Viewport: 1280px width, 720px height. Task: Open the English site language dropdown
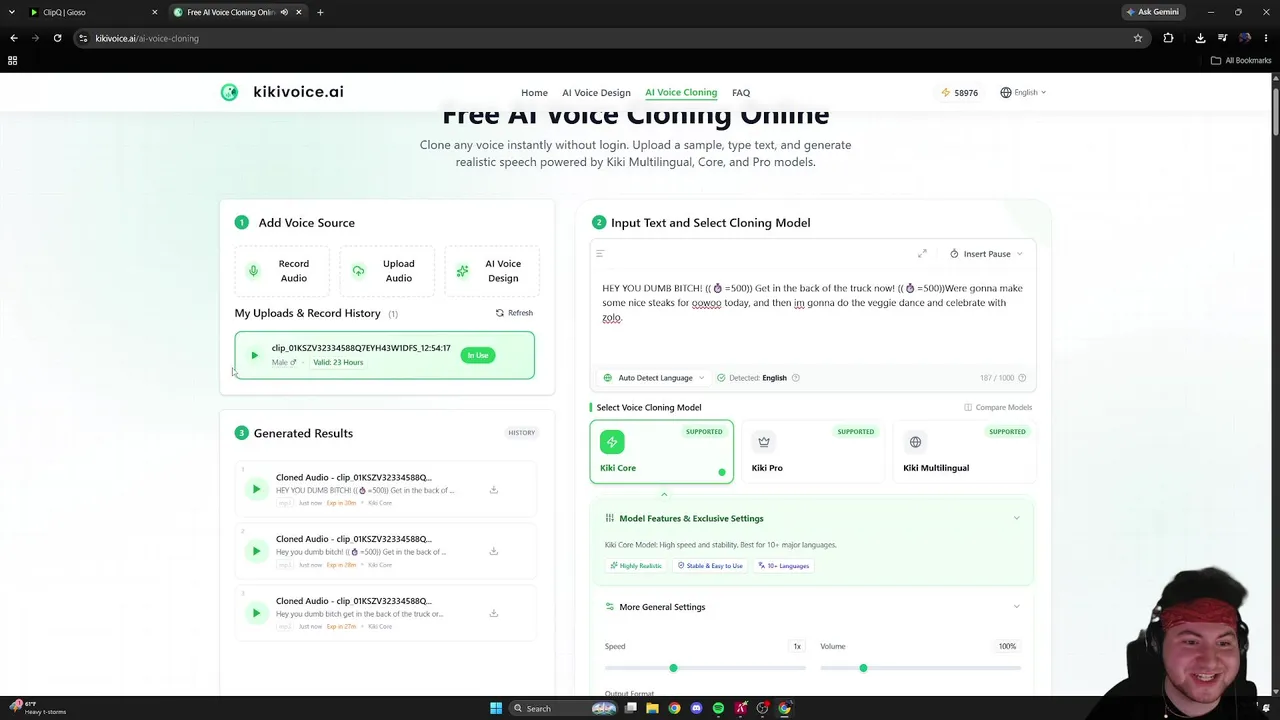point(1023,93)
